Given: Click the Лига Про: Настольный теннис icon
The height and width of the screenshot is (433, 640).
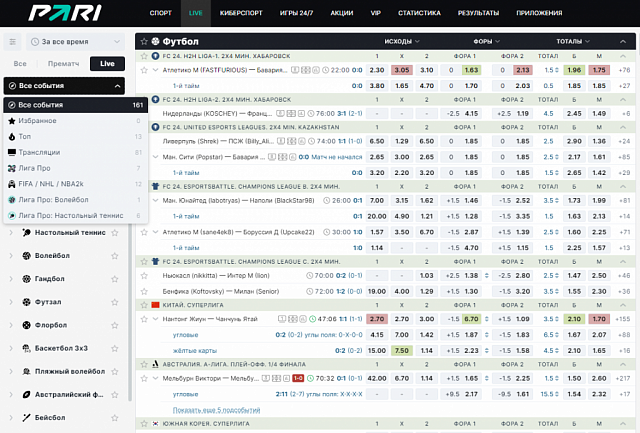Looking at the screenshot, I should pos(12,215).
